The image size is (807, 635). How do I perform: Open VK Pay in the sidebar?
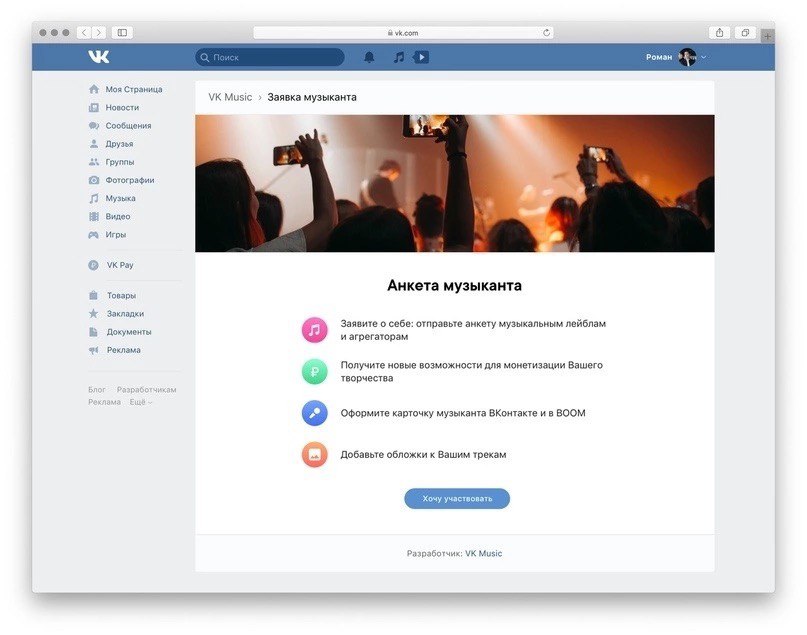point(120,265)
